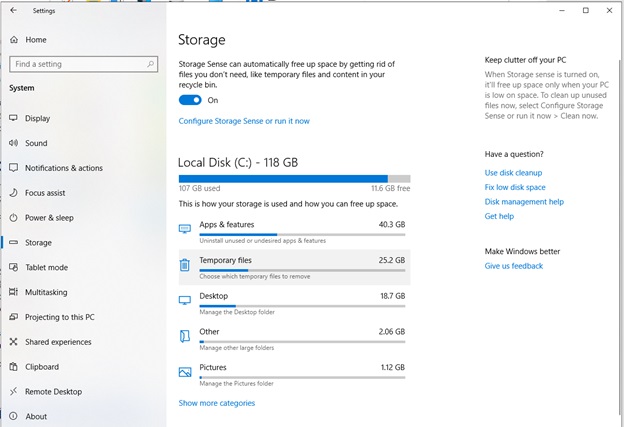
Task: Click the Local Disk C: usage bar
Action: tap(294, 179)
